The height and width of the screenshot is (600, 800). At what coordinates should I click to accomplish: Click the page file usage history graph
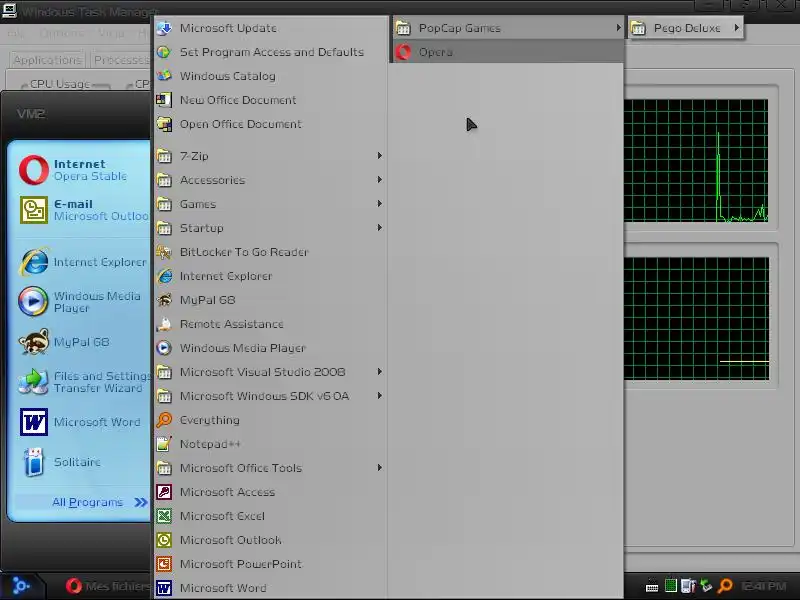pos(696,318)
